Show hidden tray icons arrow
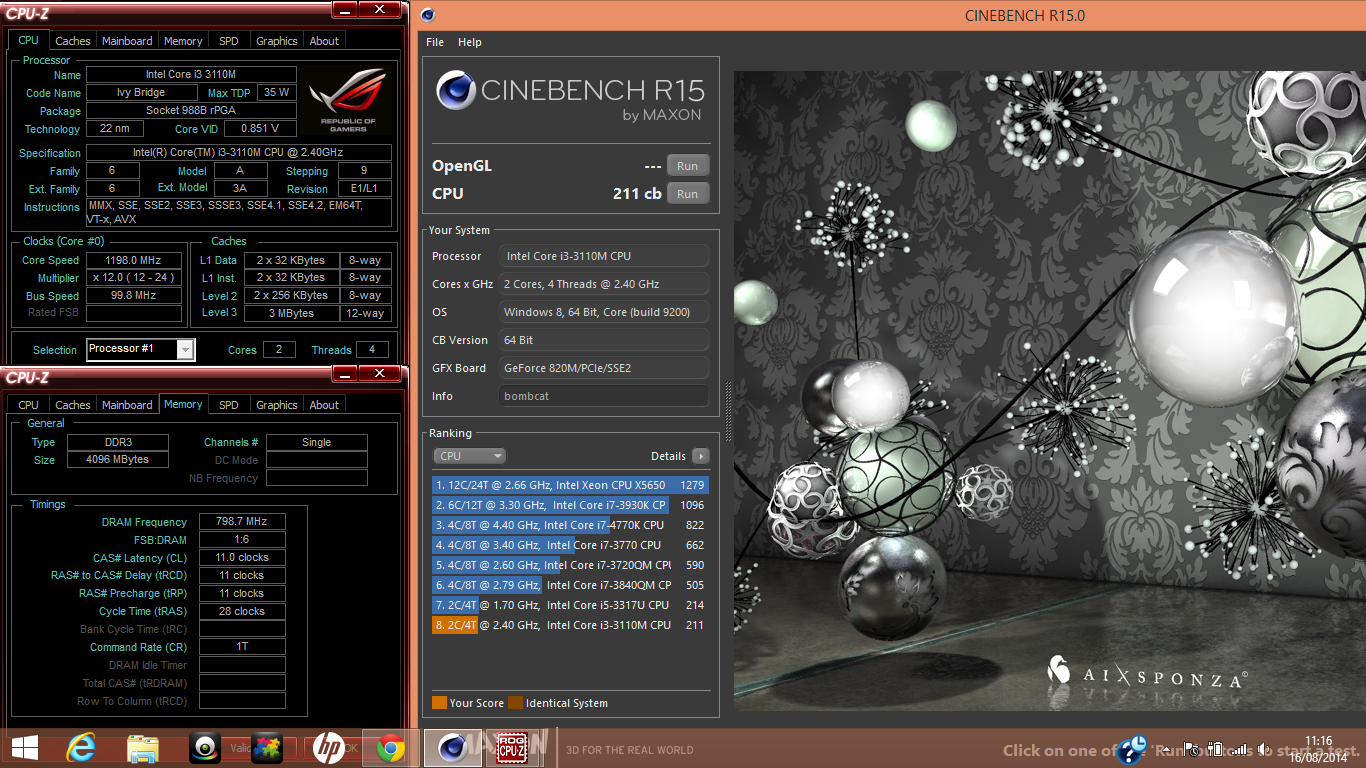The width and height of the screenshot is (1366, 768). pos(1165,749)
